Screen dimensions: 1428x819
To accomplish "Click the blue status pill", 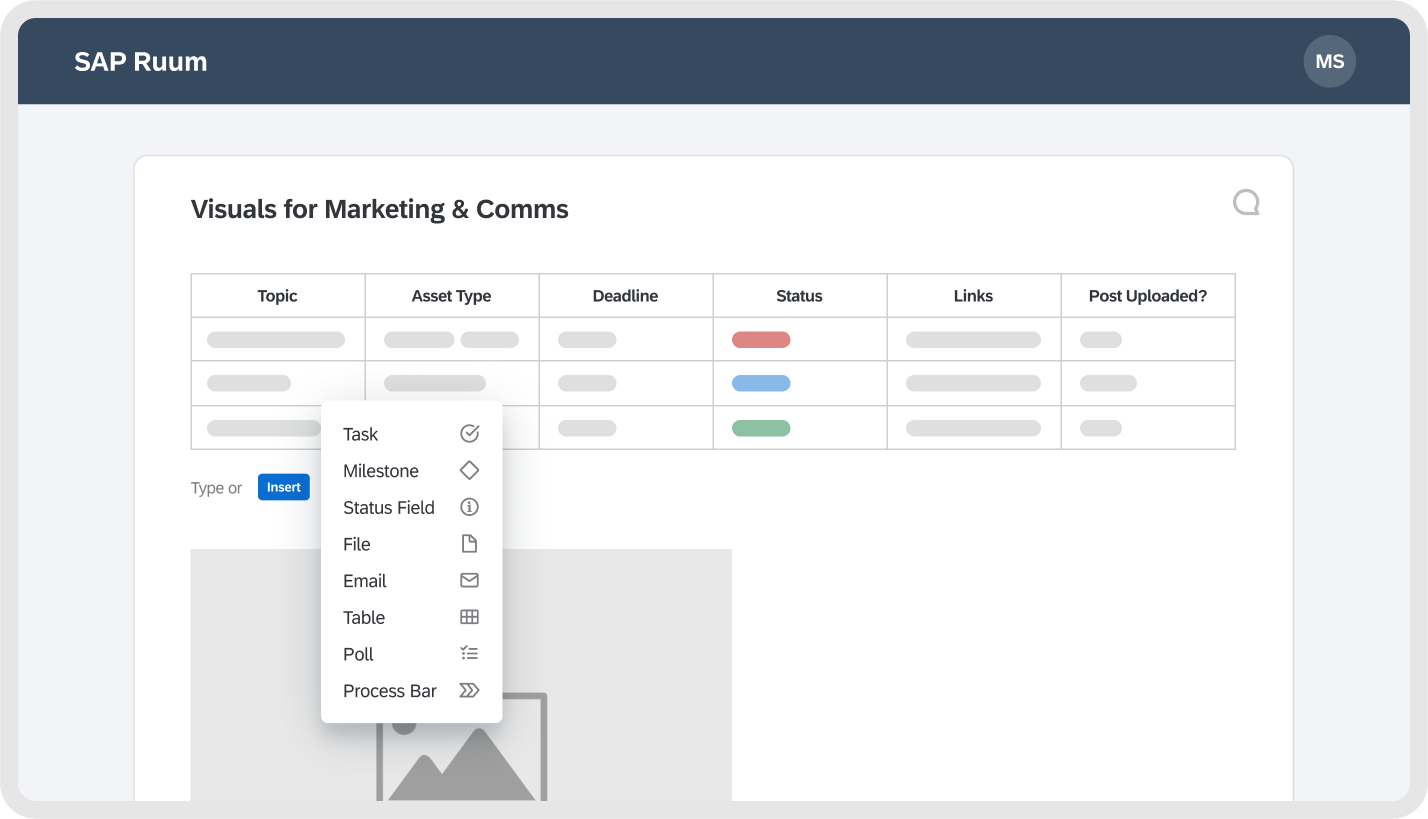I will [x=761, y=384].
